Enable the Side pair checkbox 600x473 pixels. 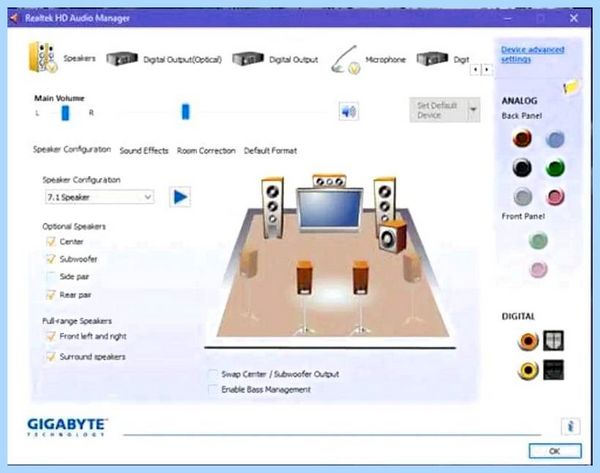(51, 276)
